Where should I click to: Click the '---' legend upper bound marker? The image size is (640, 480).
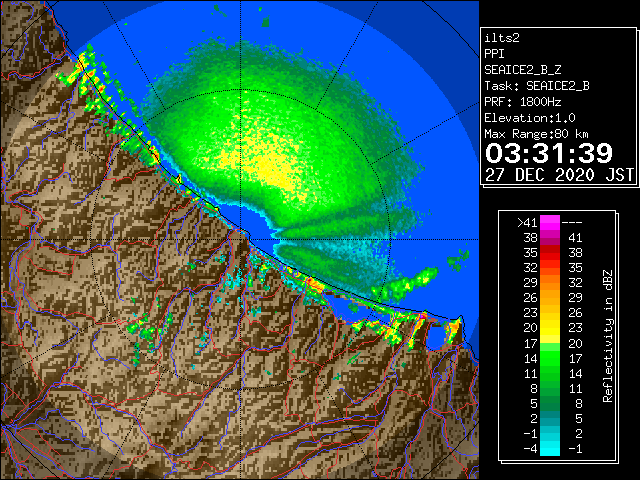[572, 223]
